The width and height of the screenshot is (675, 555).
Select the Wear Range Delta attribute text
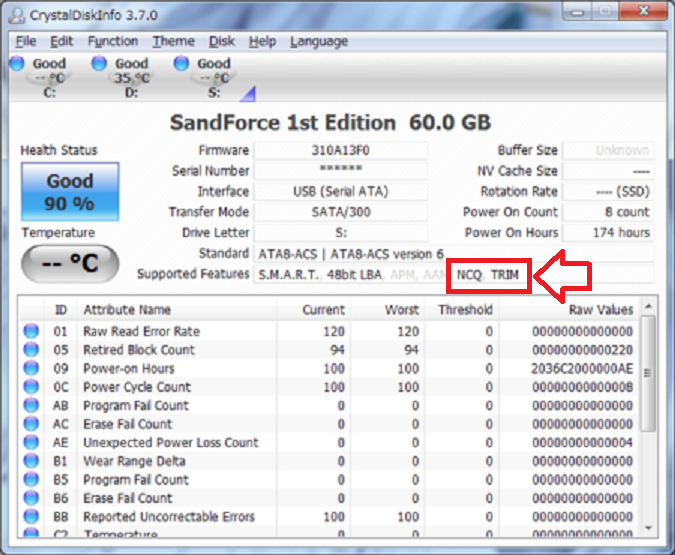click(134, 461)
